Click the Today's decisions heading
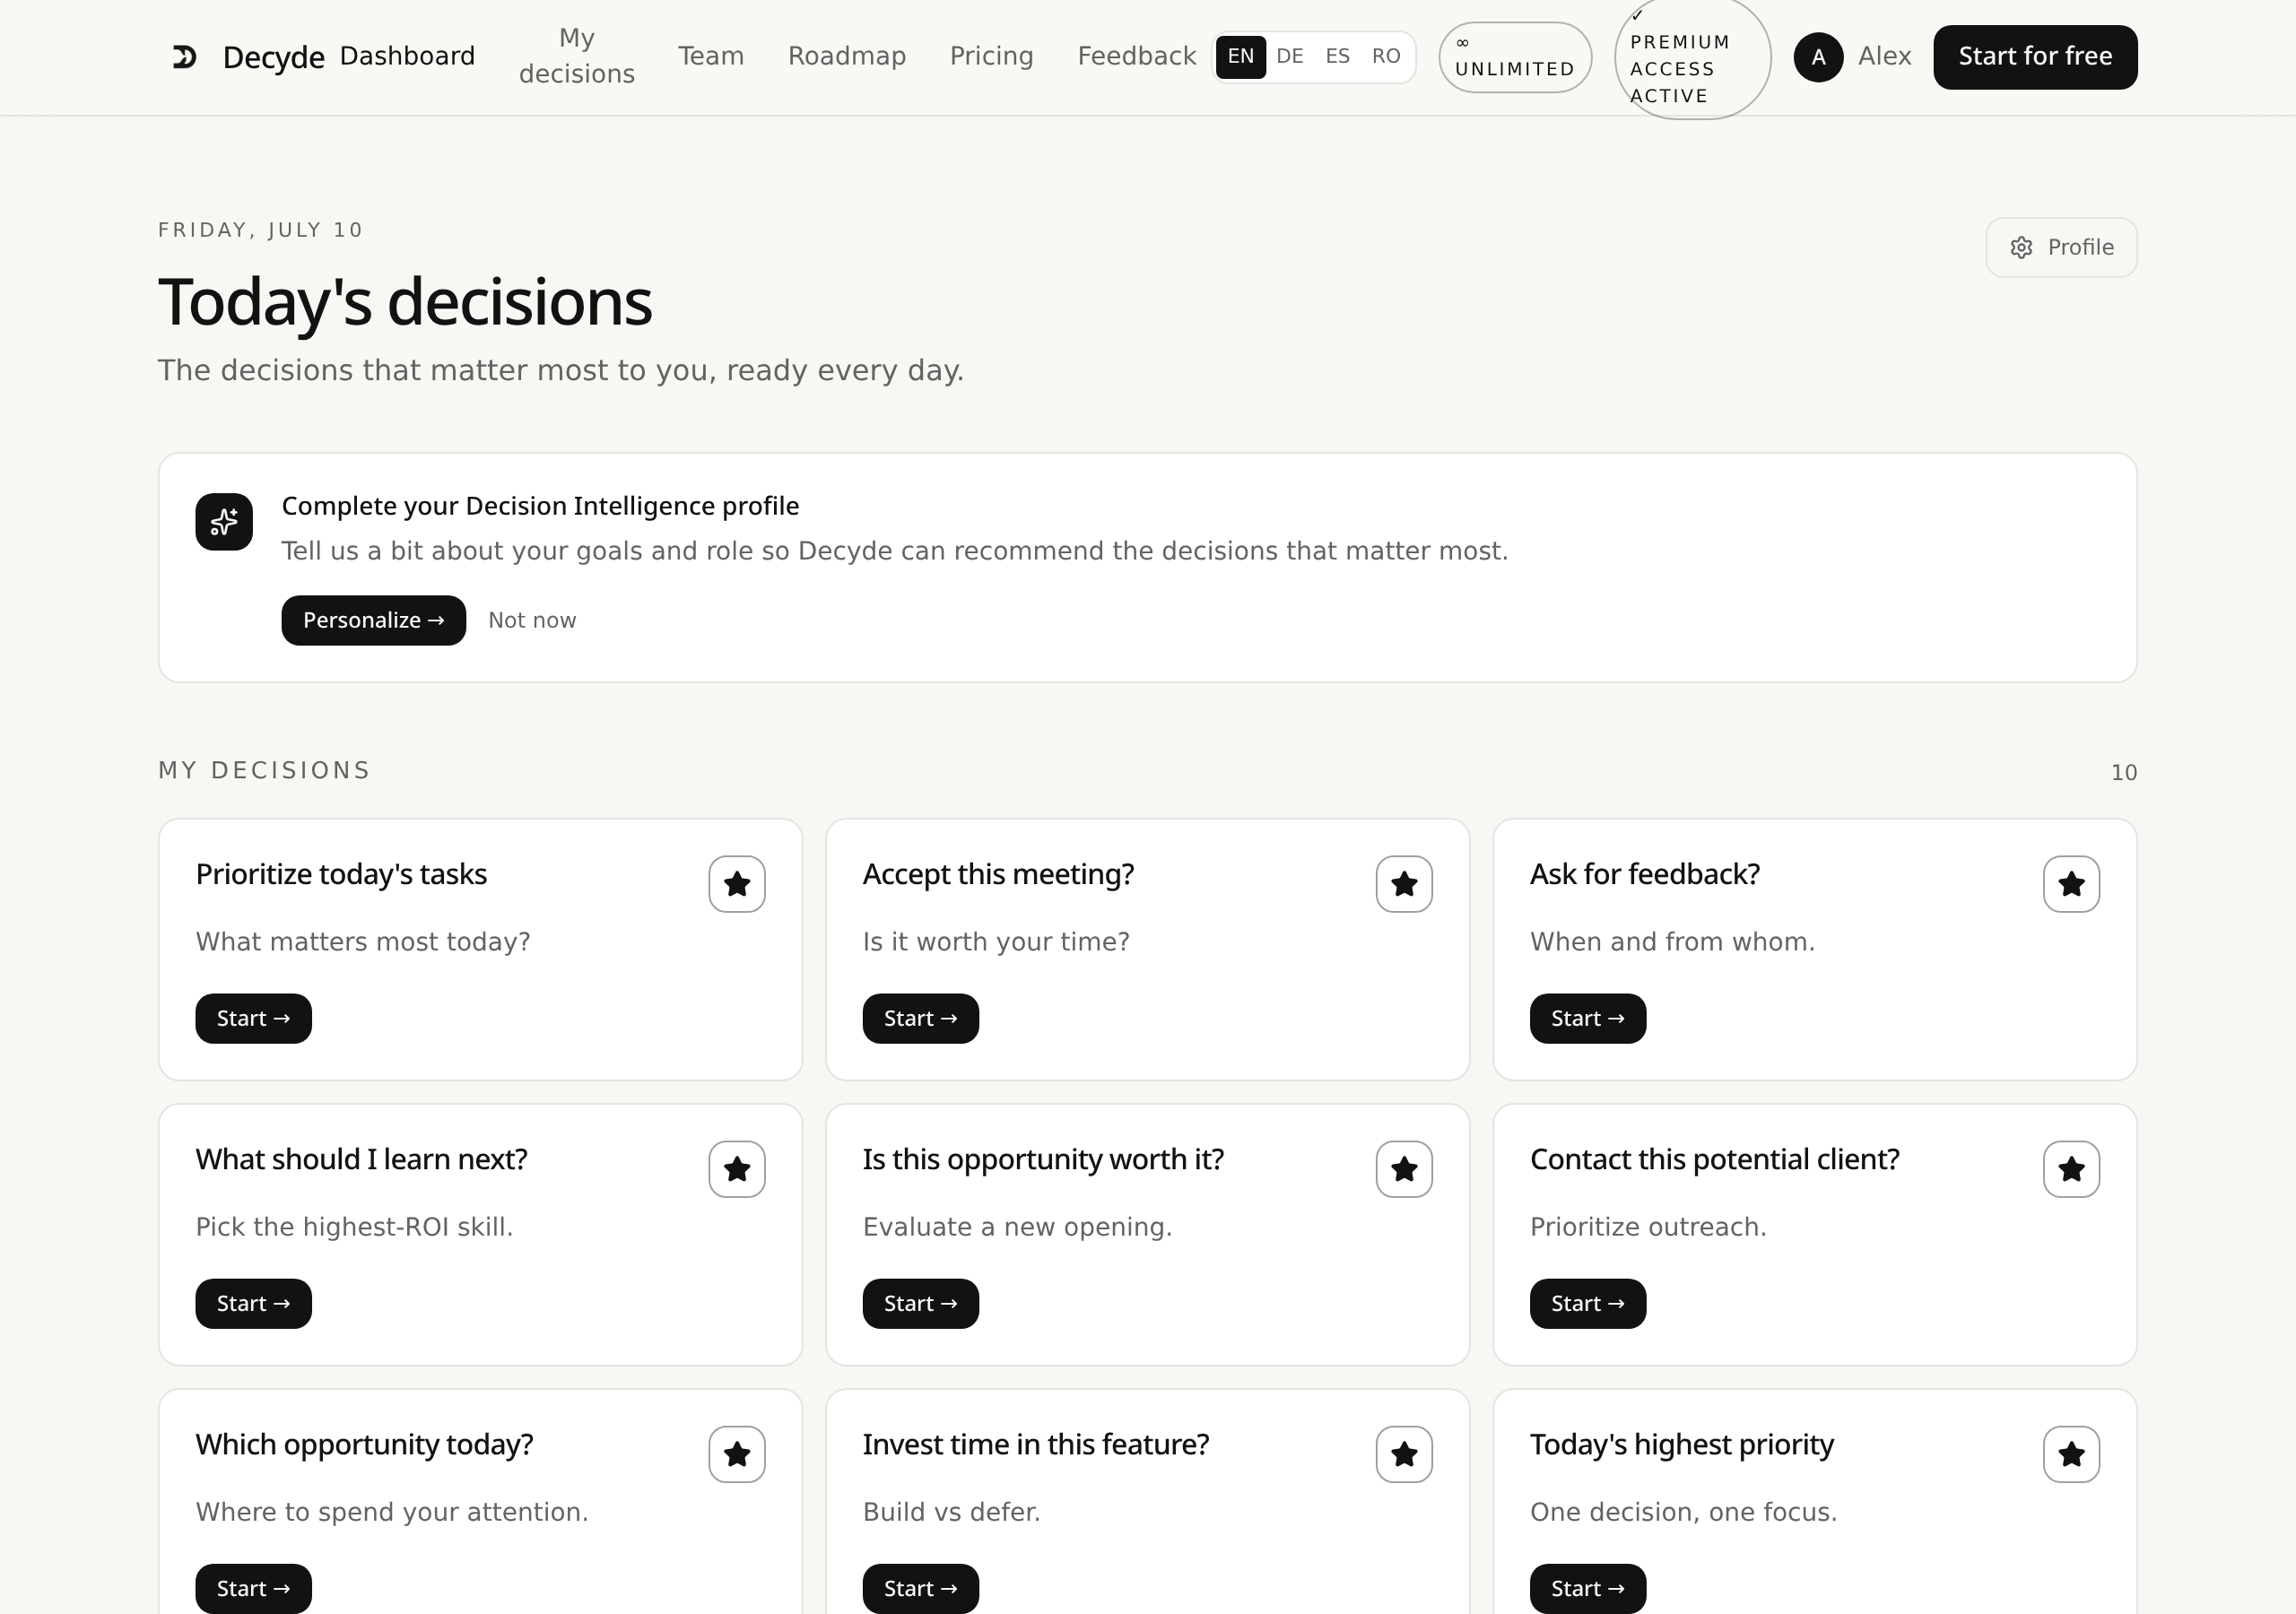 (405, 302)
